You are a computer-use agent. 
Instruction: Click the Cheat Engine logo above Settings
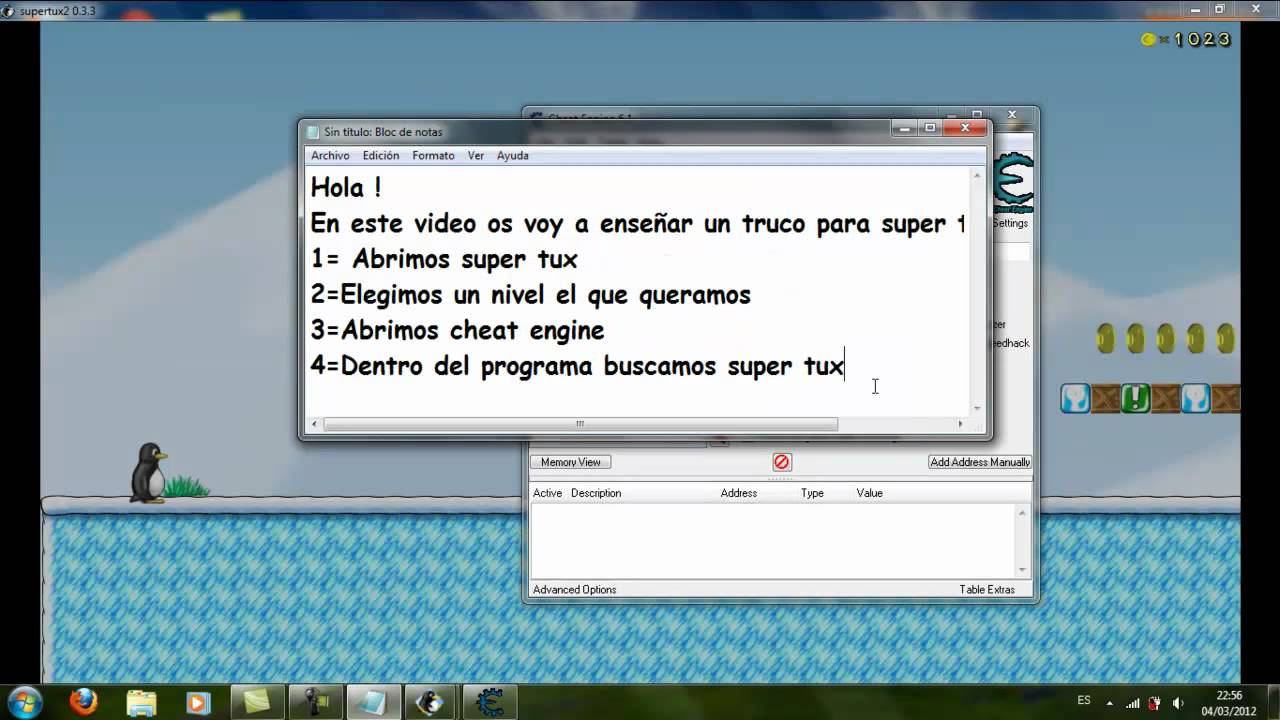[x=1013, y=184]
